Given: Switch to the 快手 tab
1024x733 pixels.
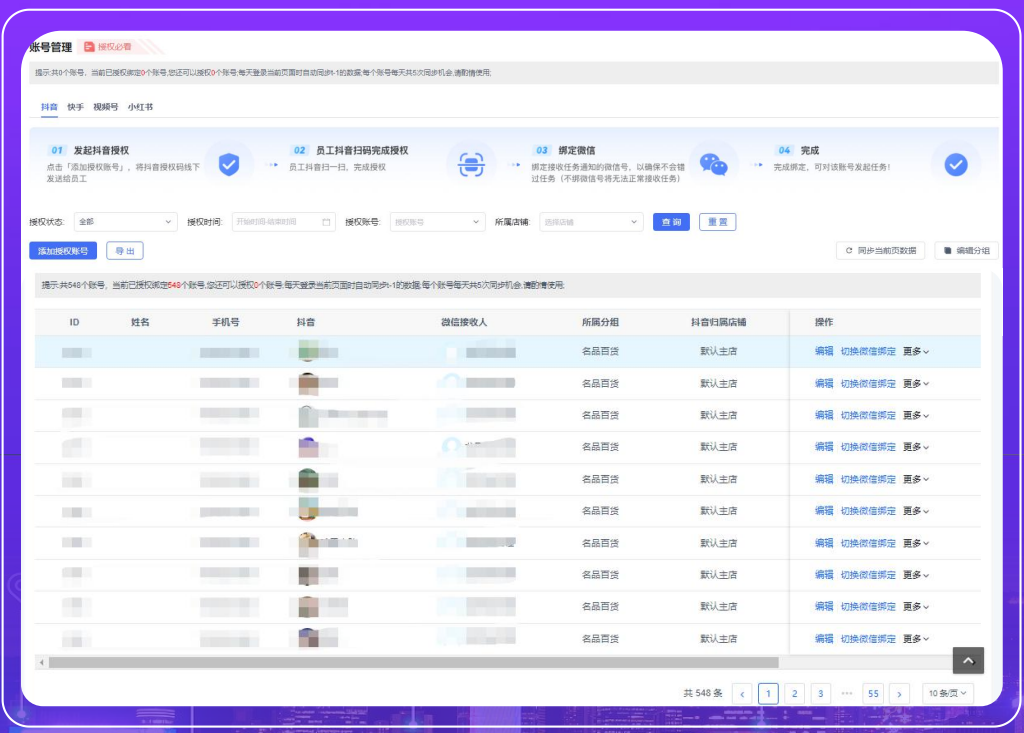Looking at the screenshot, I should (x=76, y=107).
